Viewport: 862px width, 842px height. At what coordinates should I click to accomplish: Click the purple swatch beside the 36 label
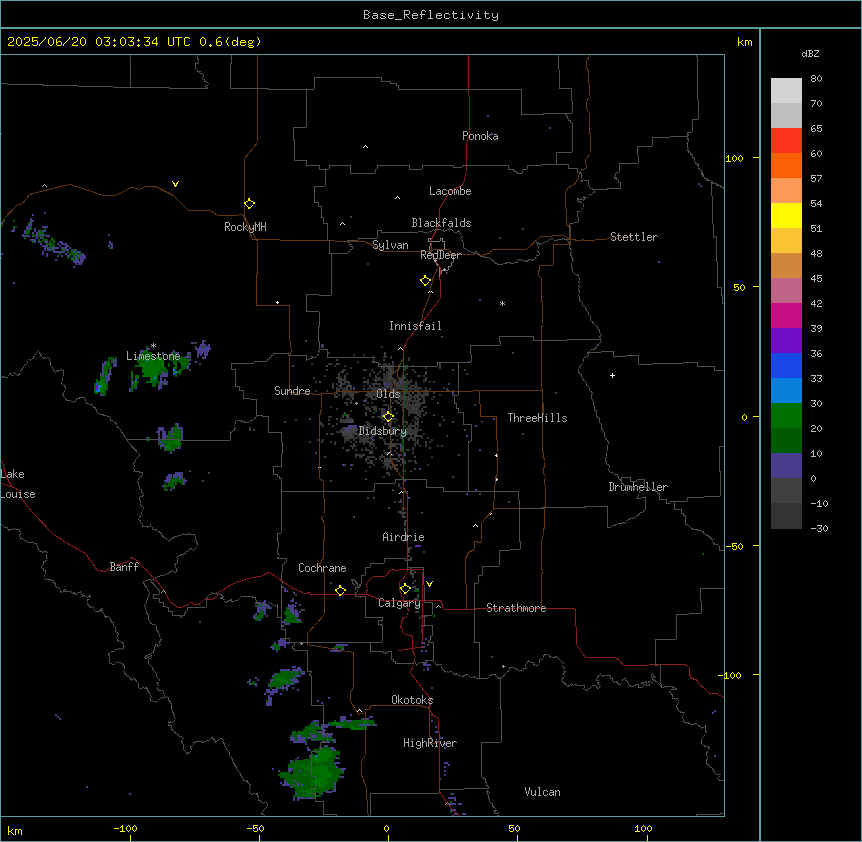tap(786, 341)
